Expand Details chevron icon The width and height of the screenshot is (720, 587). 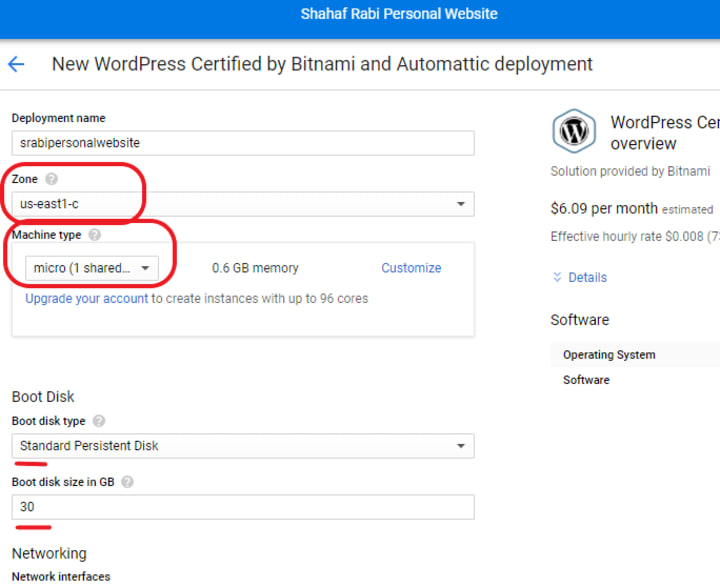tap(557, 277)
